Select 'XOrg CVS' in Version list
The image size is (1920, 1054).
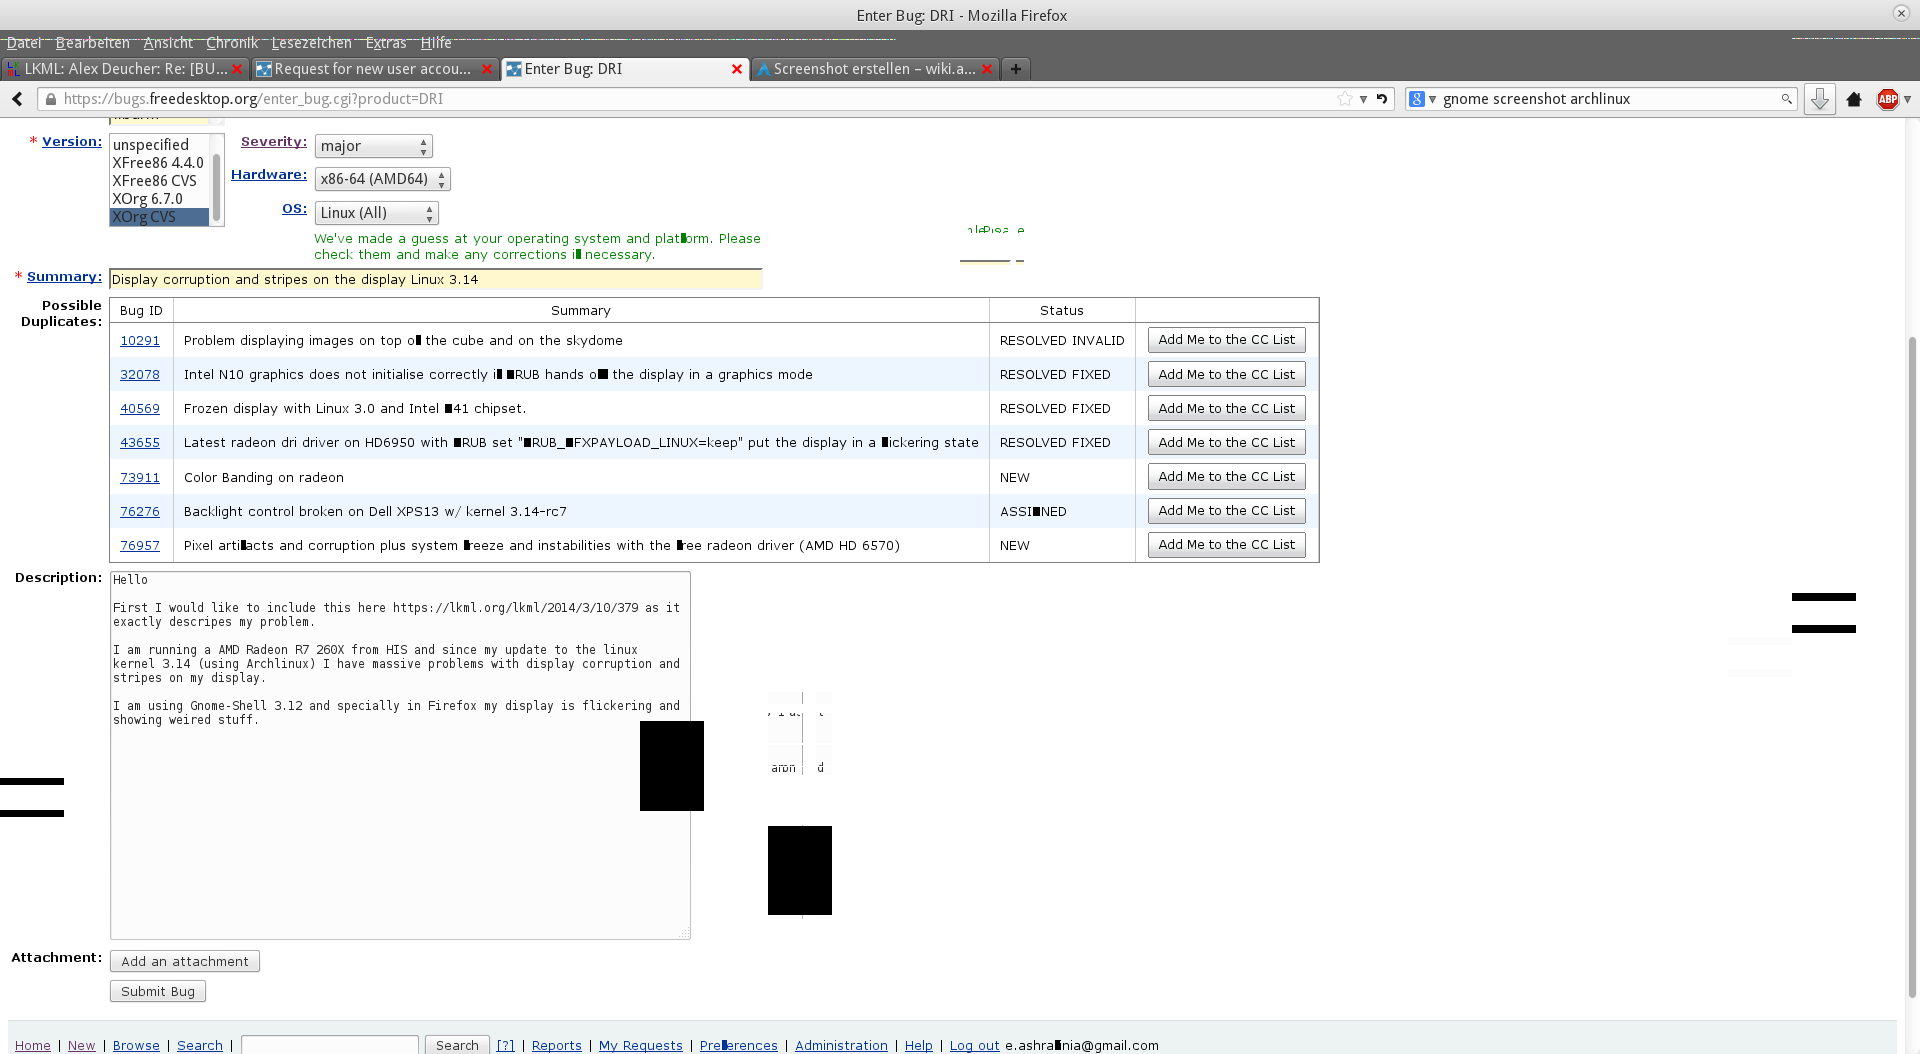click(x=159, y=217)
